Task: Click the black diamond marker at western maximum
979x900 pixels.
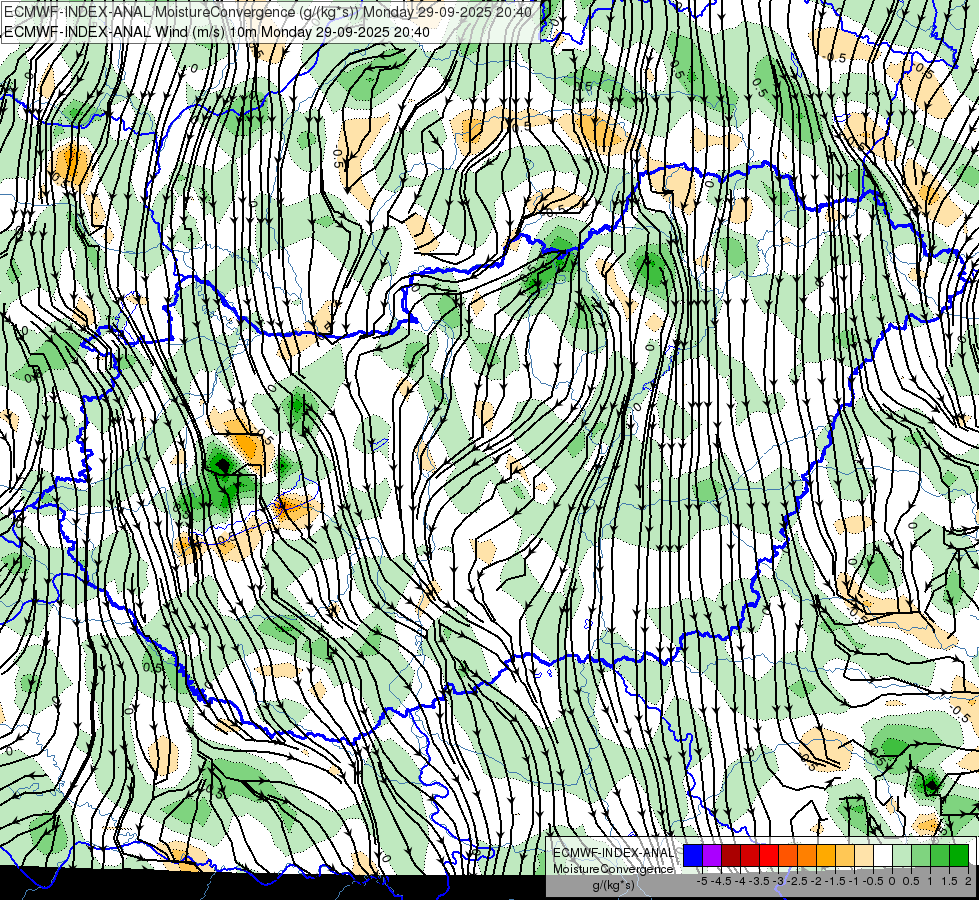Action: coord(222,465)
